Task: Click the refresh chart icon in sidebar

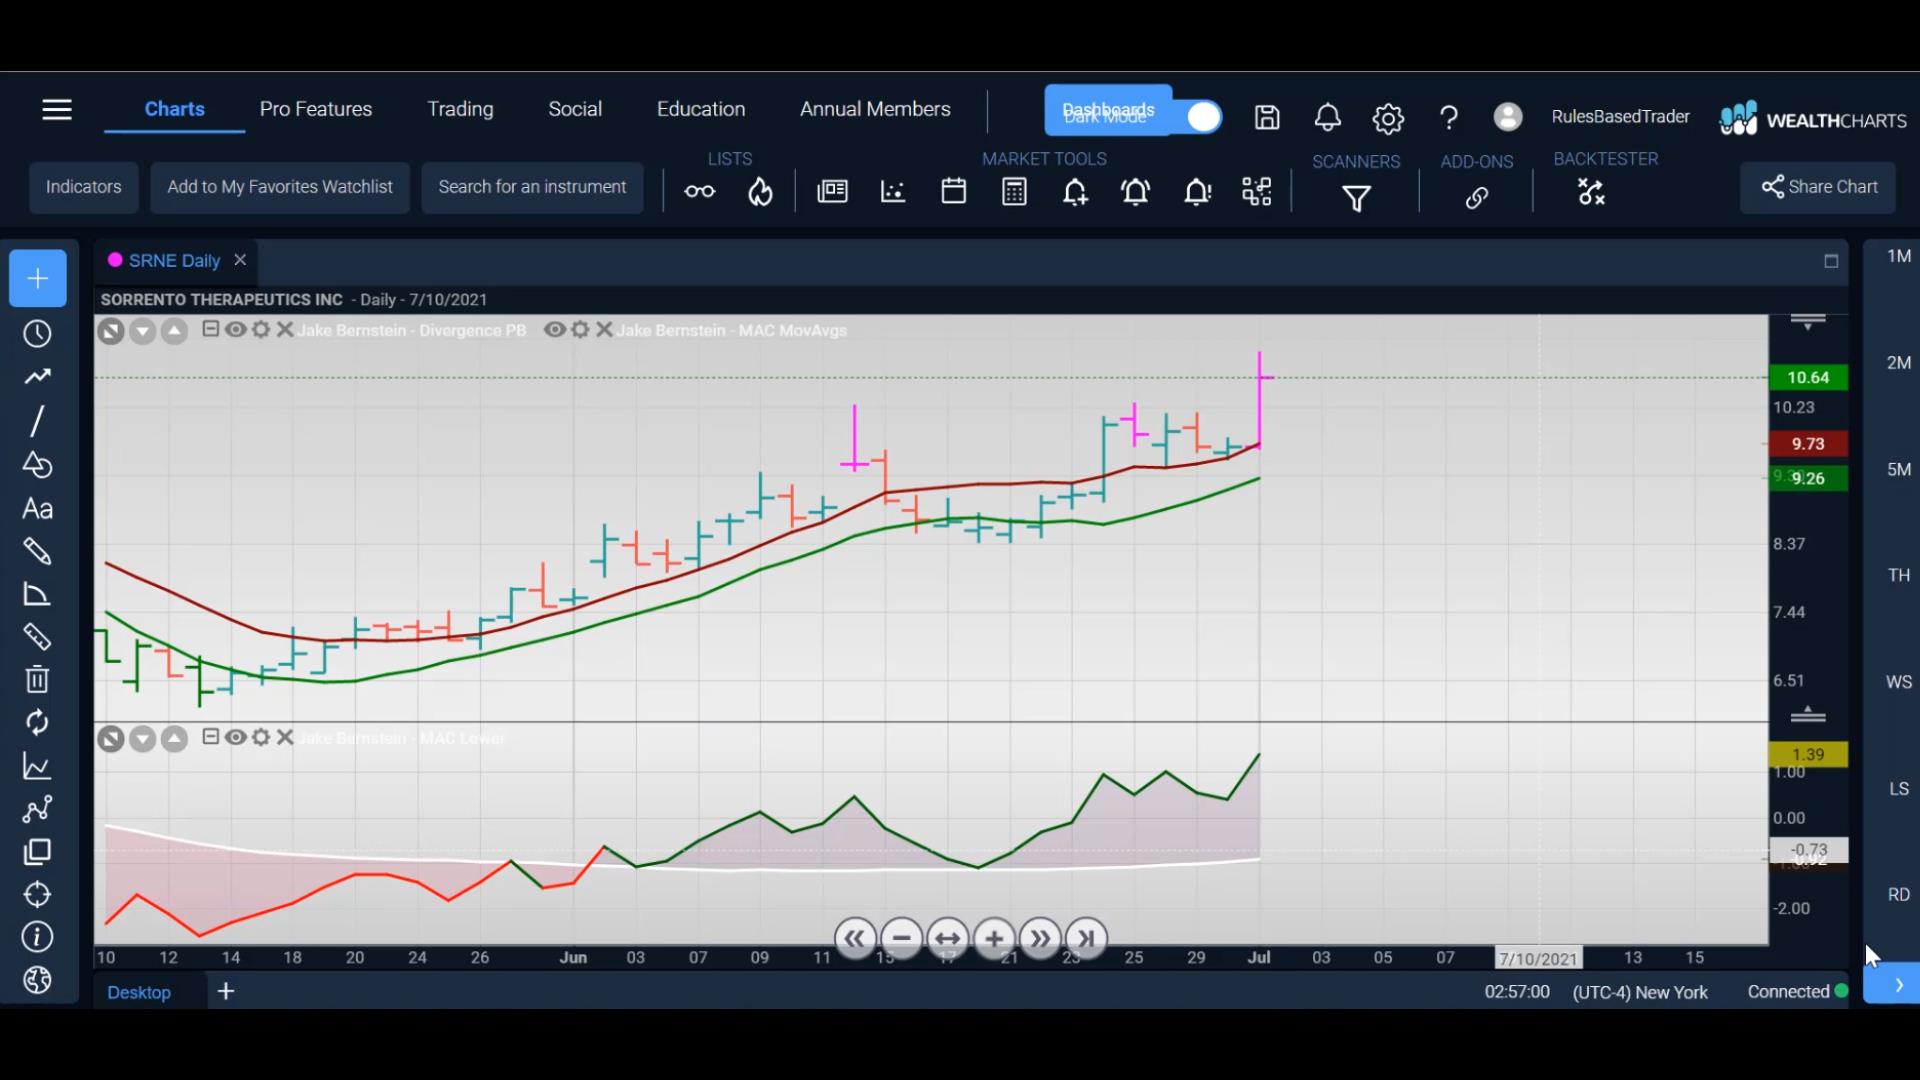Action: [37, 723]
